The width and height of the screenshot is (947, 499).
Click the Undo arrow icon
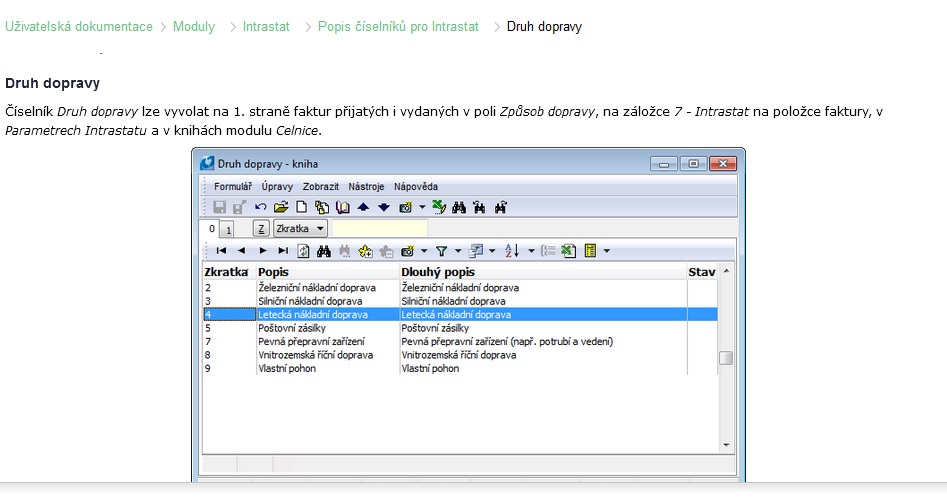point(260,207)
